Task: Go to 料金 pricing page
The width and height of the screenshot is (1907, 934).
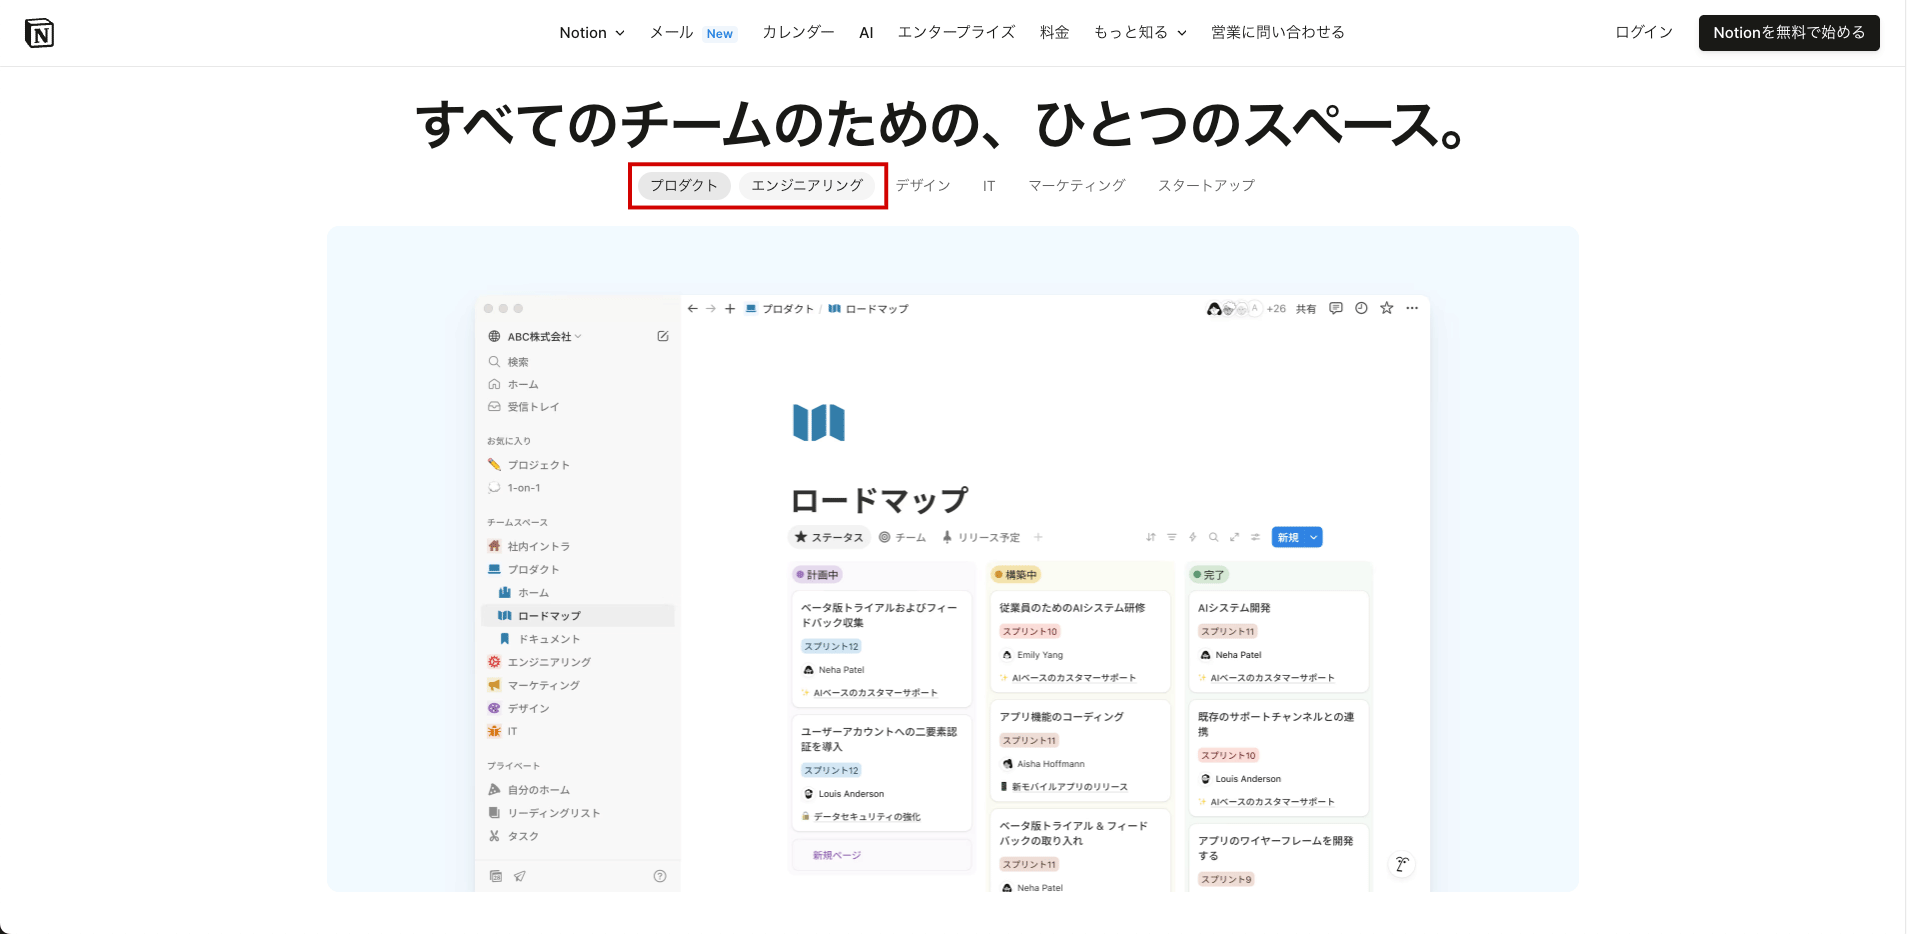Action: point(1054,33)
